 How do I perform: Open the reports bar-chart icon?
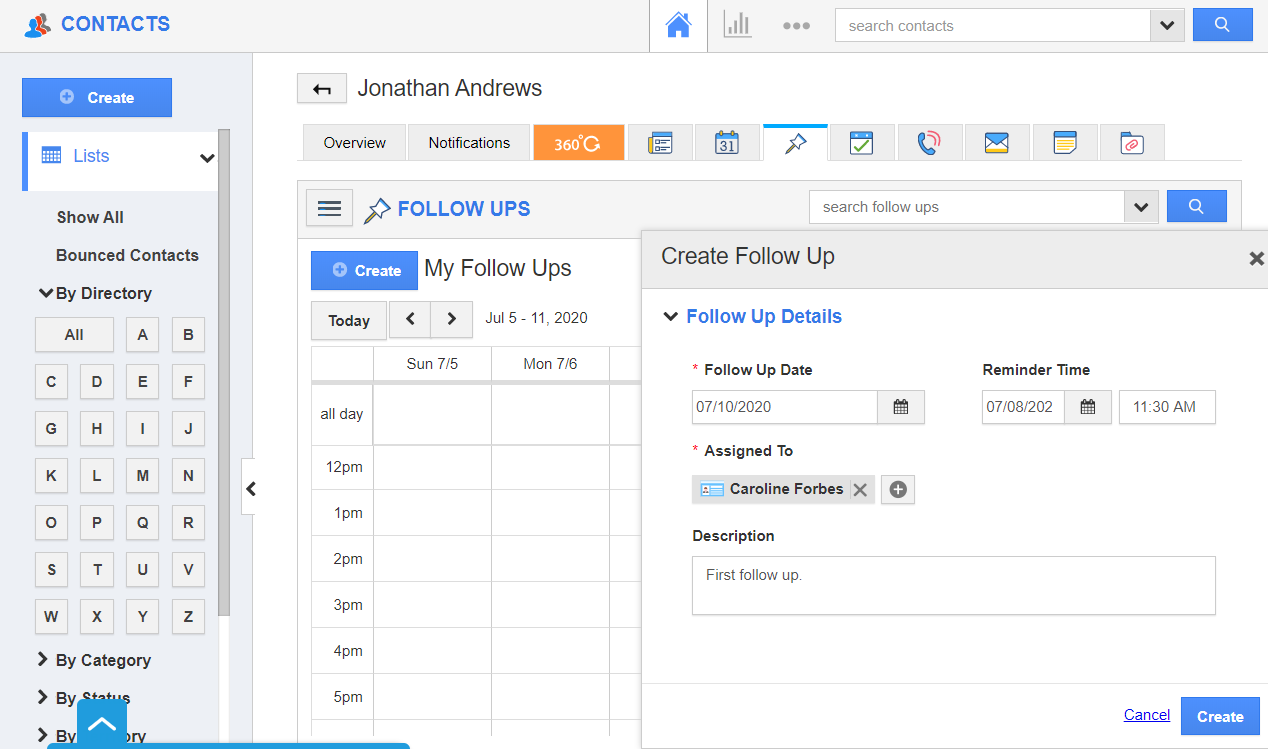(x=737, y=25)
